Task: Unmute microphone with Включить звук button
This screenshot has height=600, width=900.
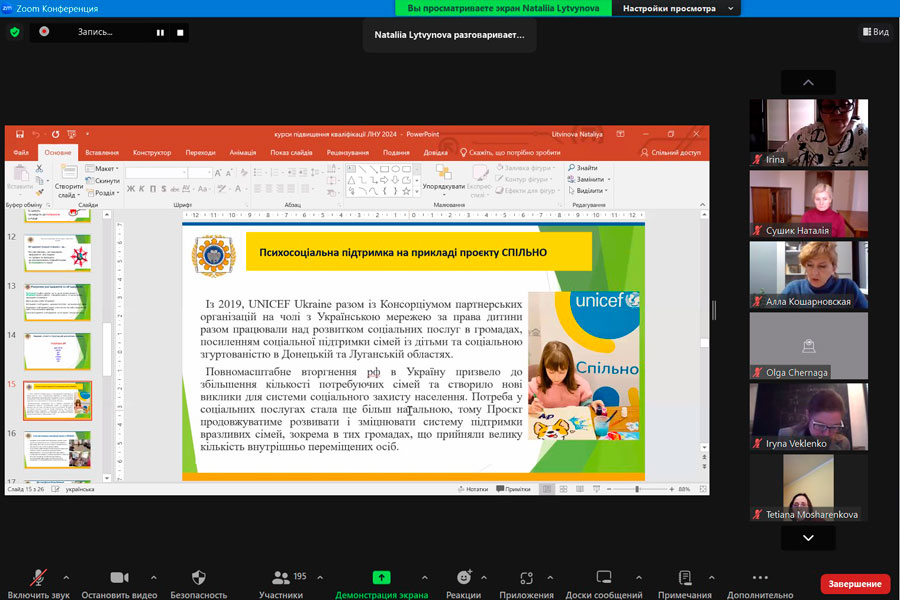Action: 39,578
